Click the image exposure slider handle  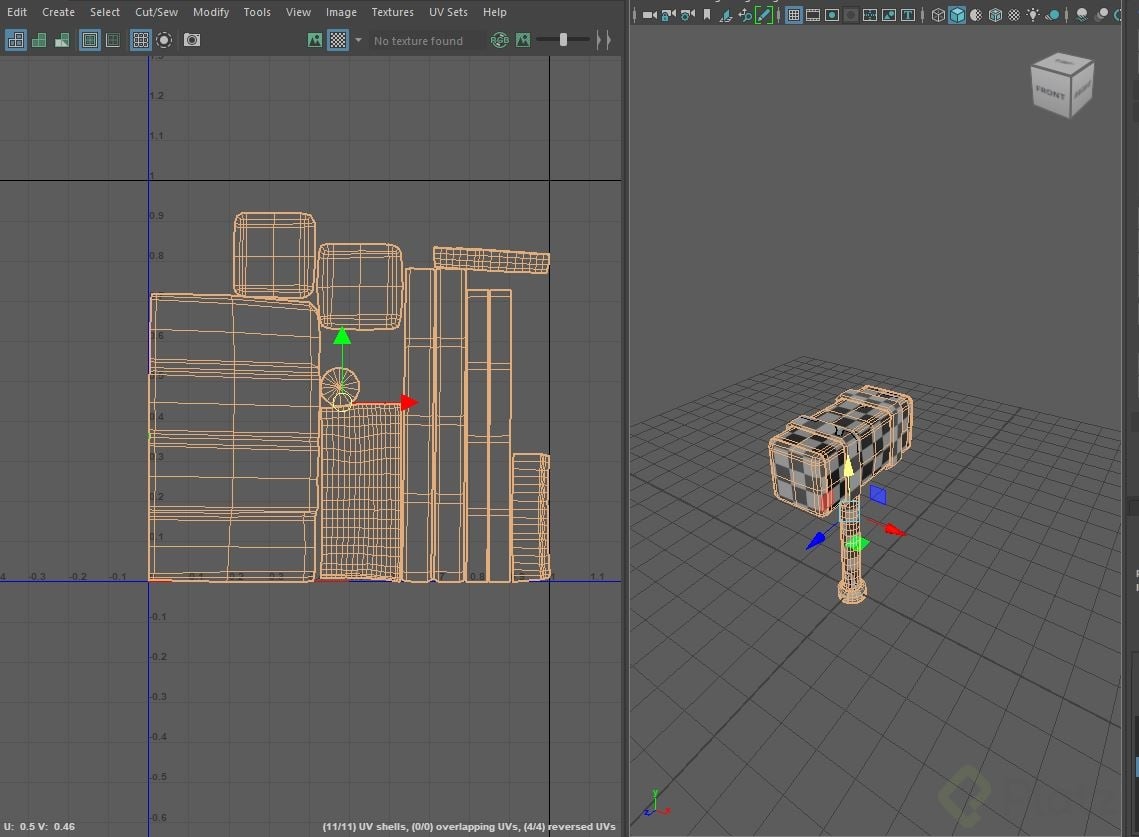click(562, 40)
